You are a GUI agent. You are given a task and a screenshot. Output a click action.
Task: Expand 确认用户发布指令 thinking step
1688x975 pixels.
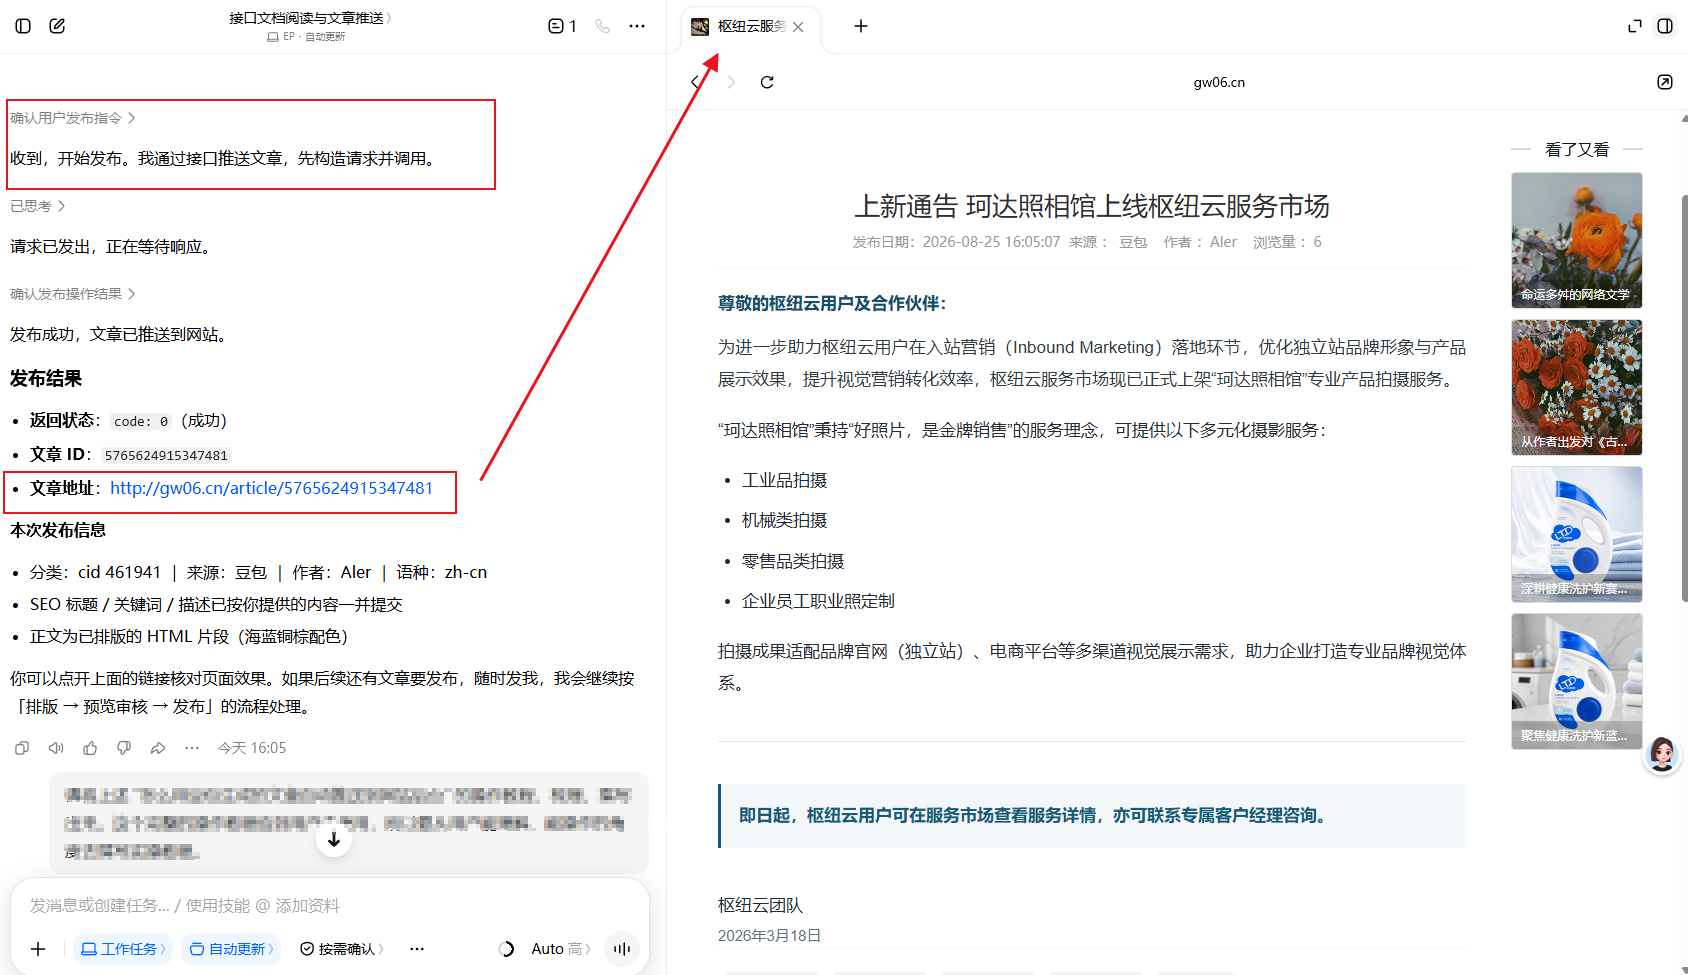click(x=72, y=118)
